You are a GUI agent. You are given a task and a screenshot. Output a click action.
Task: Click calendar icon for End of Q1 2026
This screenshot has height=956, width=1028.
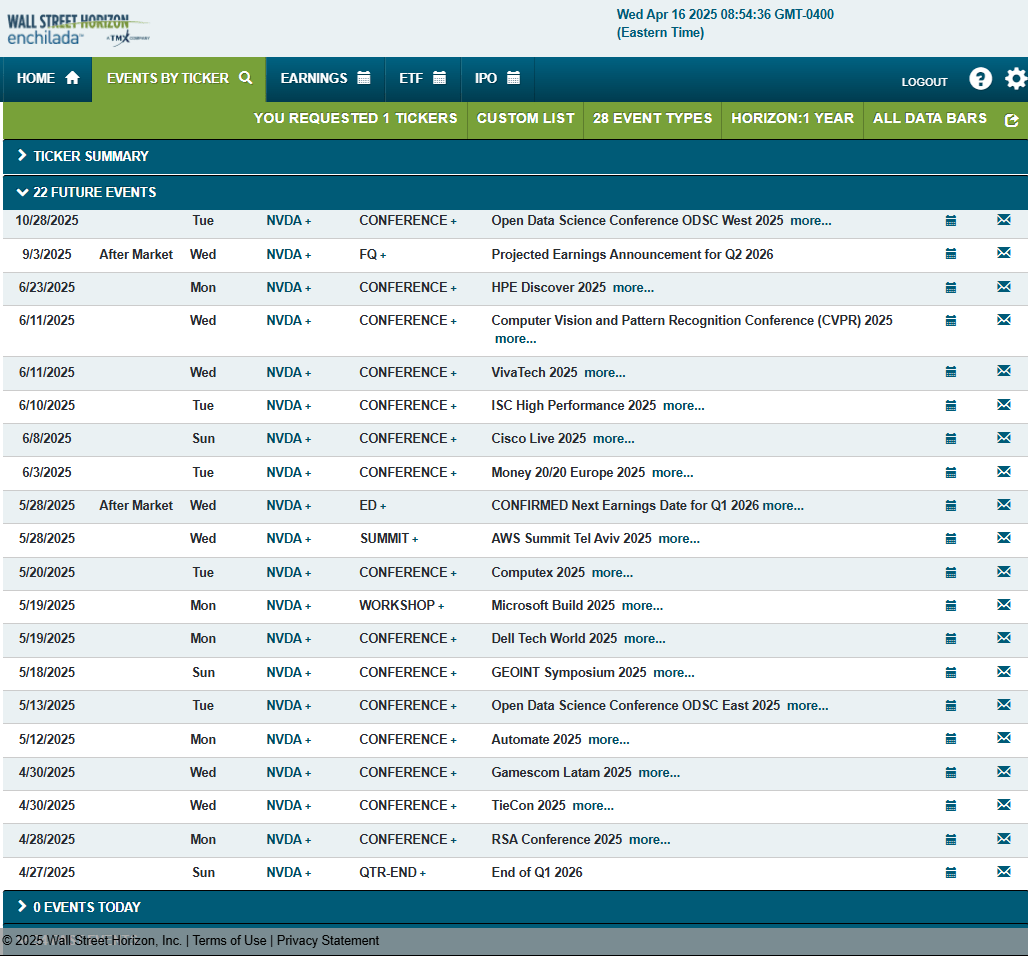coord(951,873)
